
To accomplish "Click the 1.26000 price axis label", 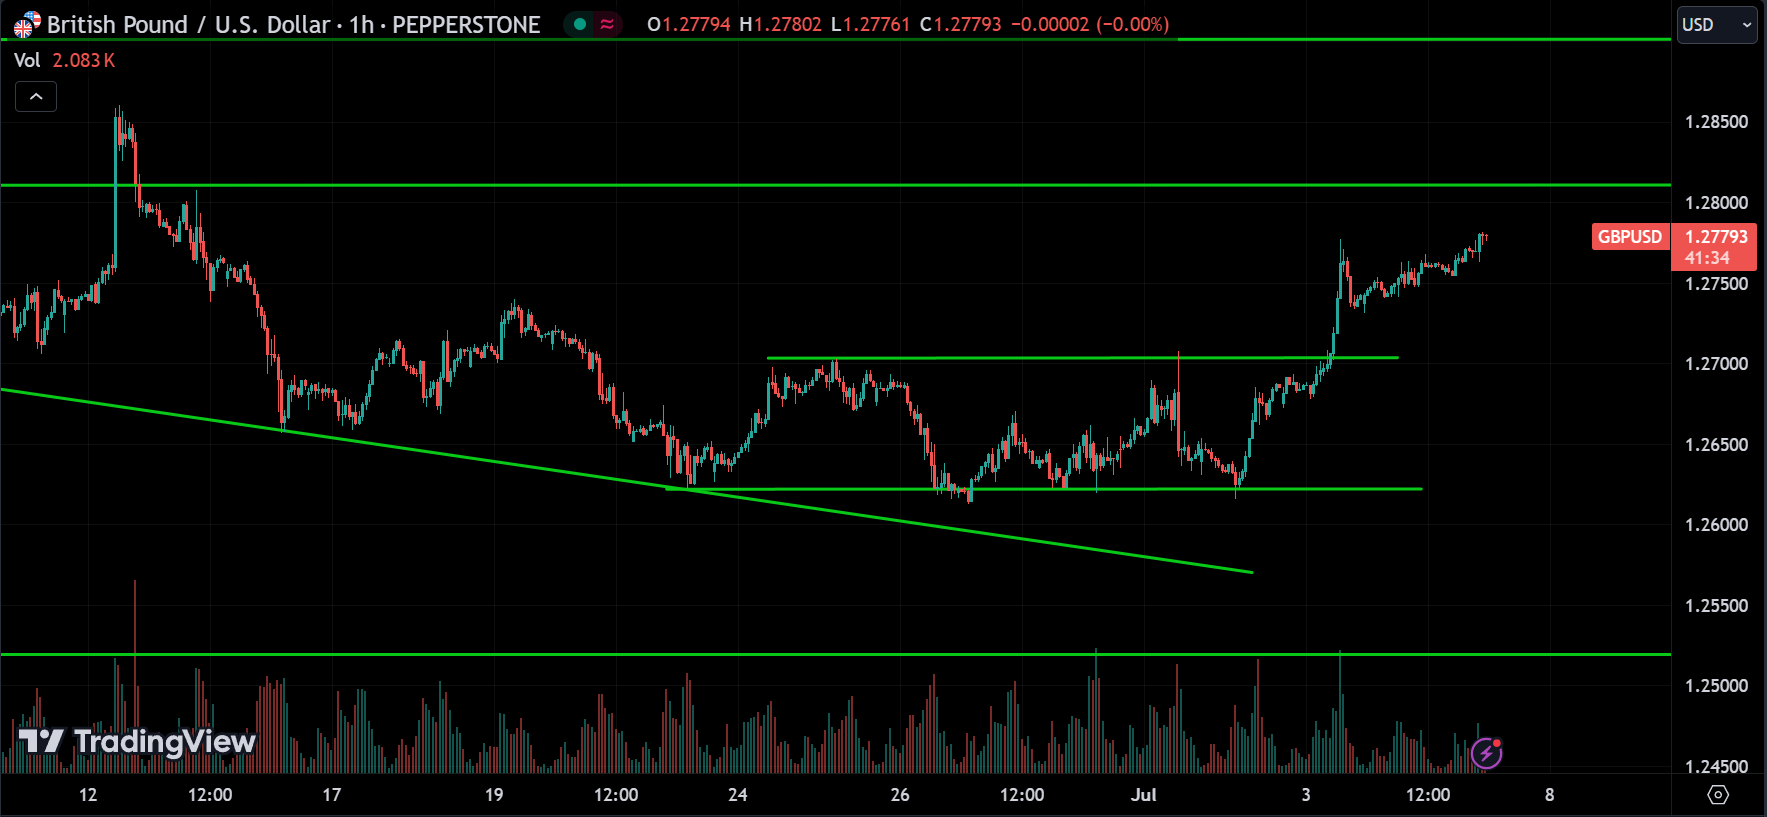I will pos(1717,525).
